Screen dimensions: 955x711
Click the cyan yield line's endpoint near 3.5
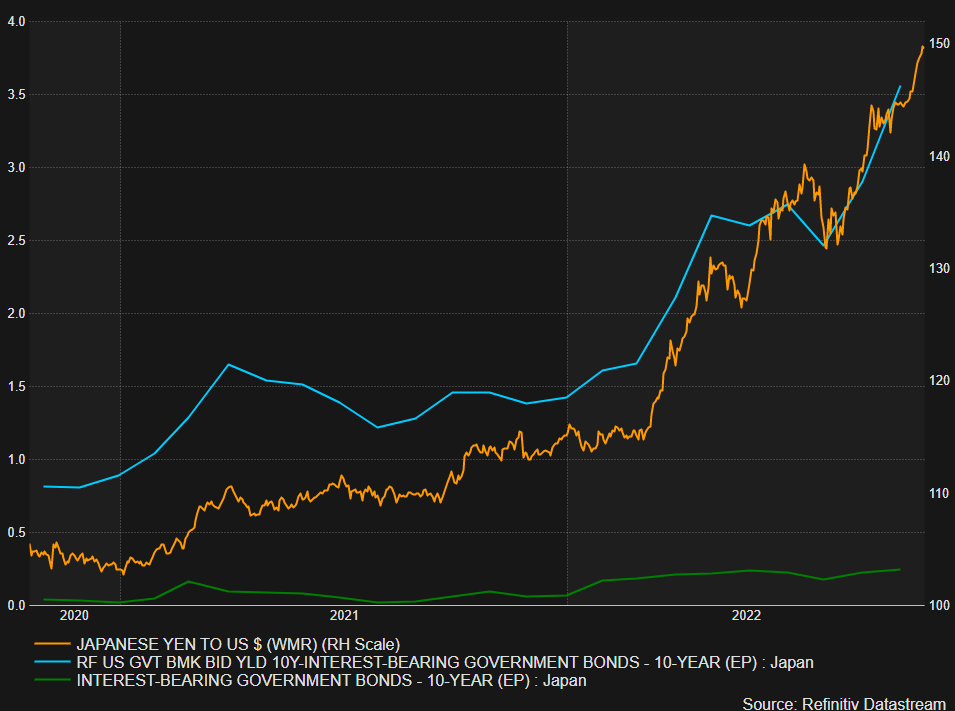[x=900, y=87]
